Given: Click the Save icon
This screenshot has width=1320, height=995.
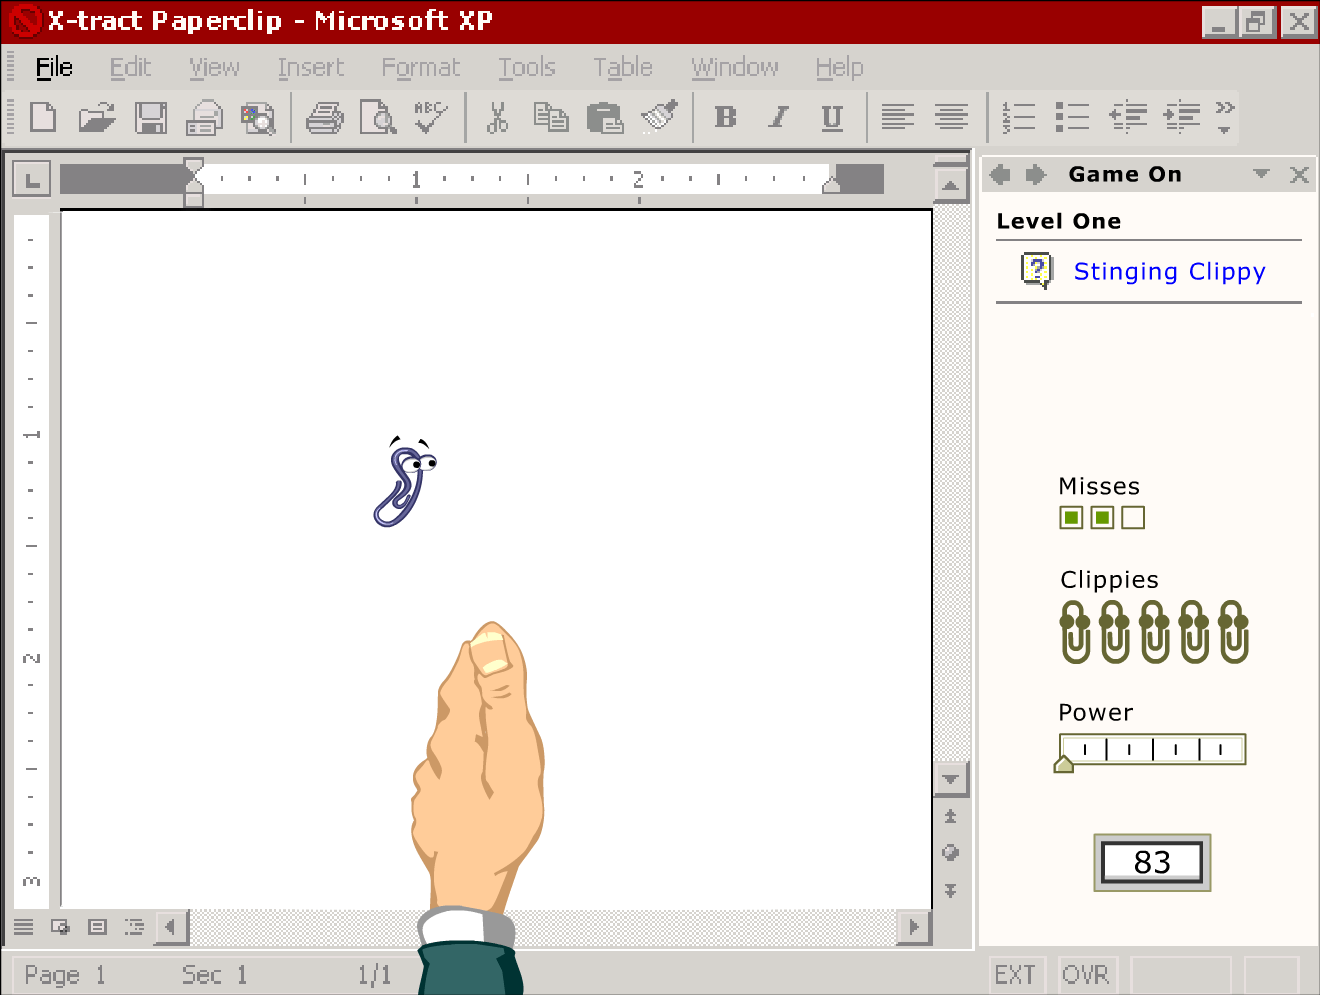Looking at the screenshot, I should tap(151, 117).
